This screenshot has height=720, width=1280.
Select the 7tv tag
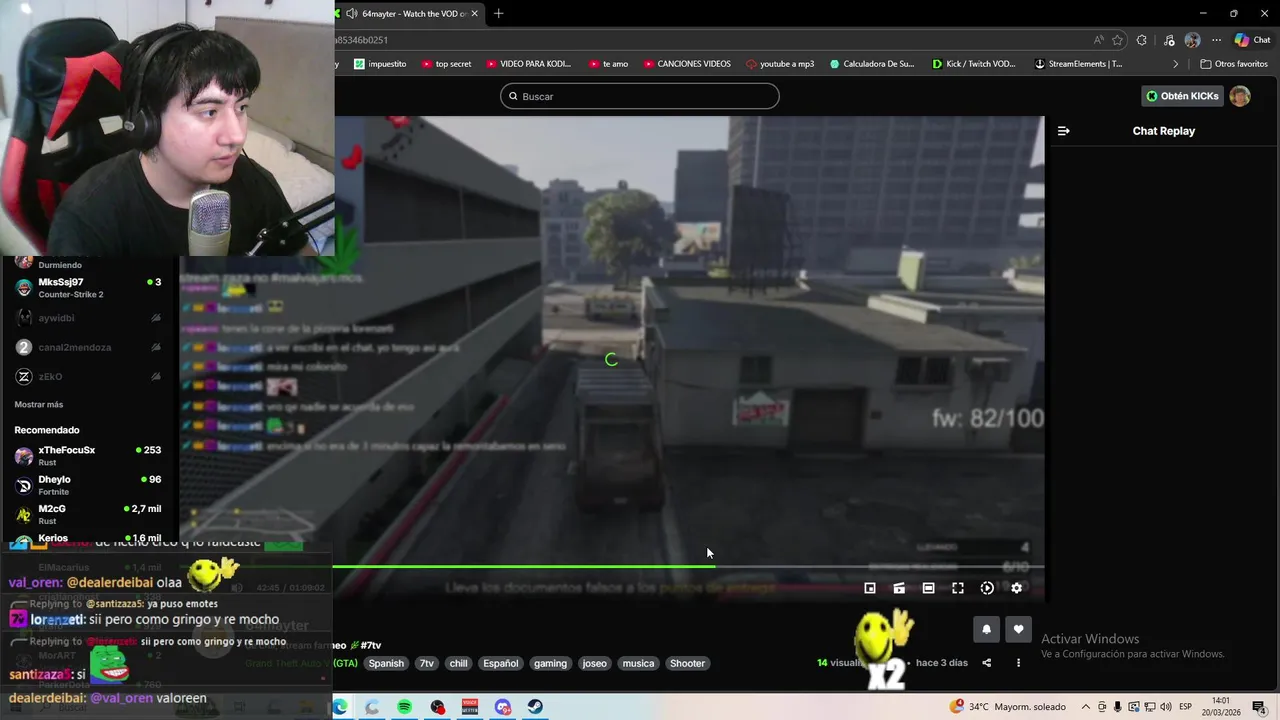[427, 663]
